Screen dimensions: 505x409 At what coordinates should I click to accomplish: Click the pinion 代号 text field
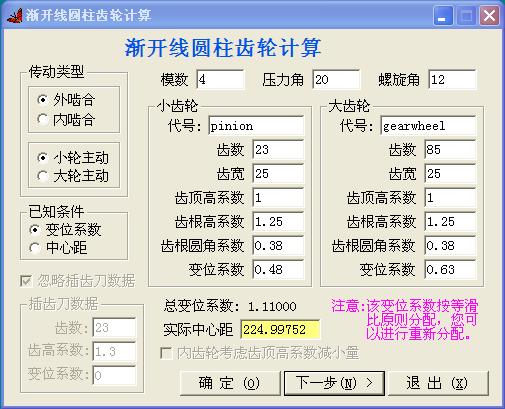tap(256, 126)
